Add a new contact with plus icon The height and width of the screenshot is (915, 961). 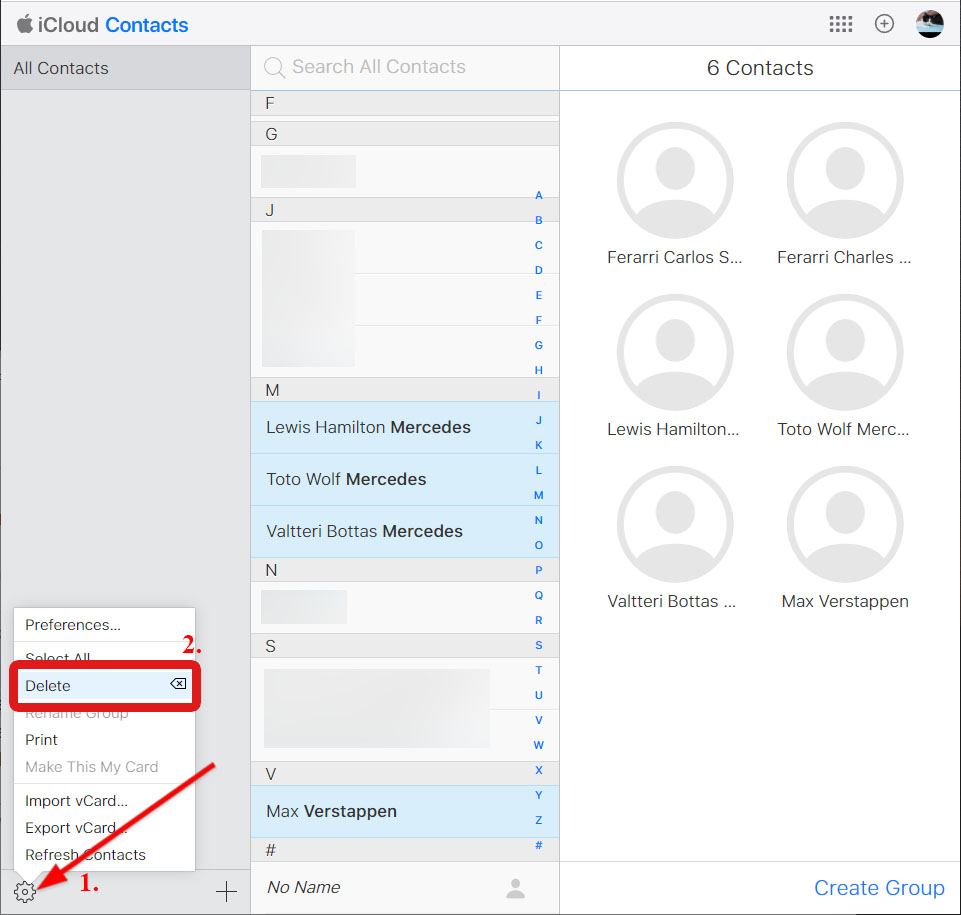[x=226, y=892]
